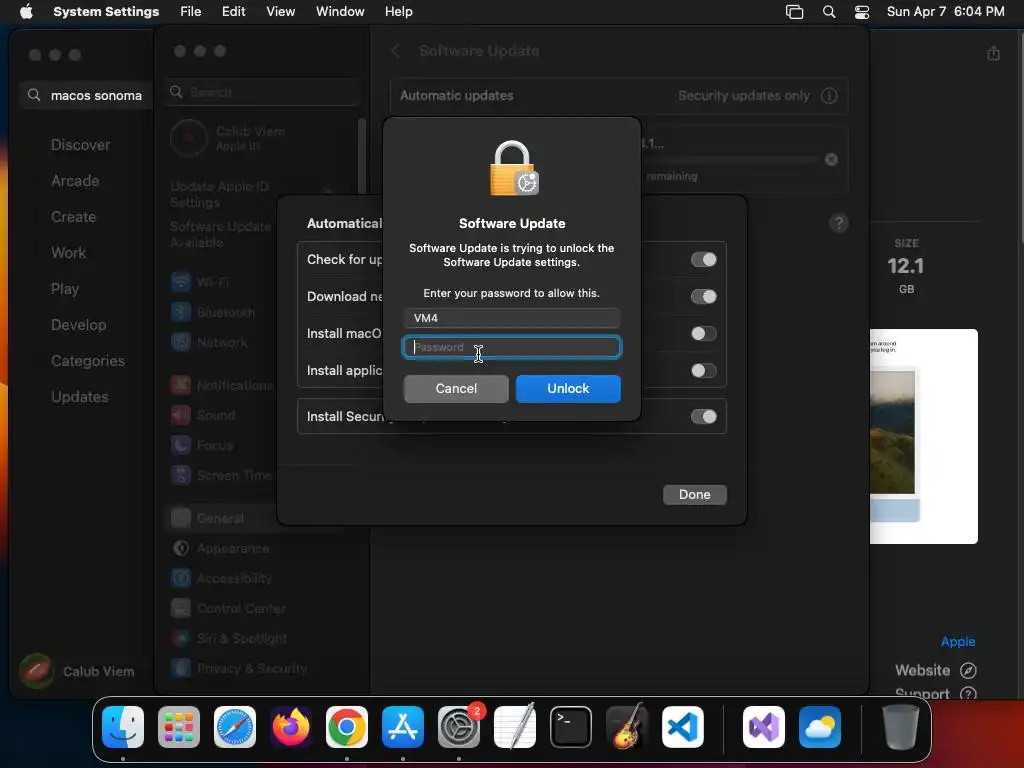Open the Window menu

point(340,12)
